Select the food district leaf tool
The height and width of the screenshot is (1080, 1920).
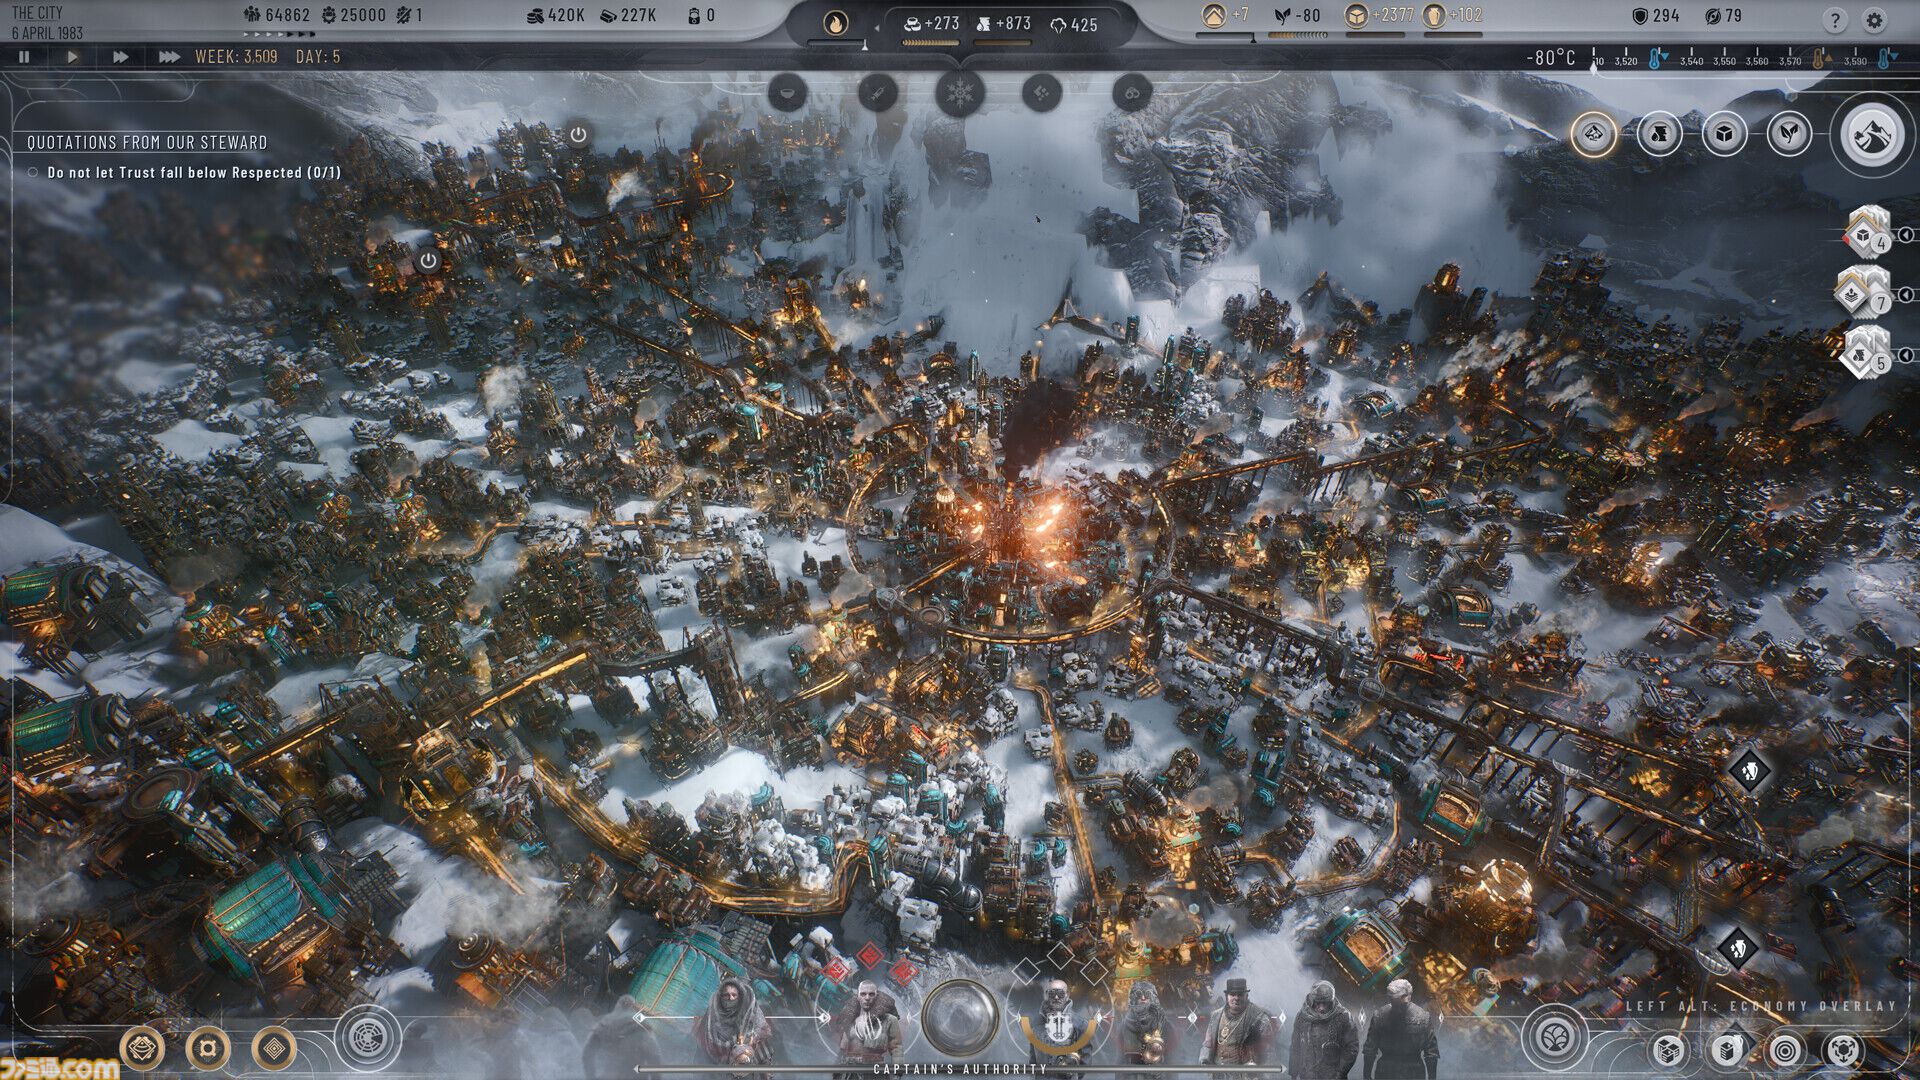coord(1789,133)
